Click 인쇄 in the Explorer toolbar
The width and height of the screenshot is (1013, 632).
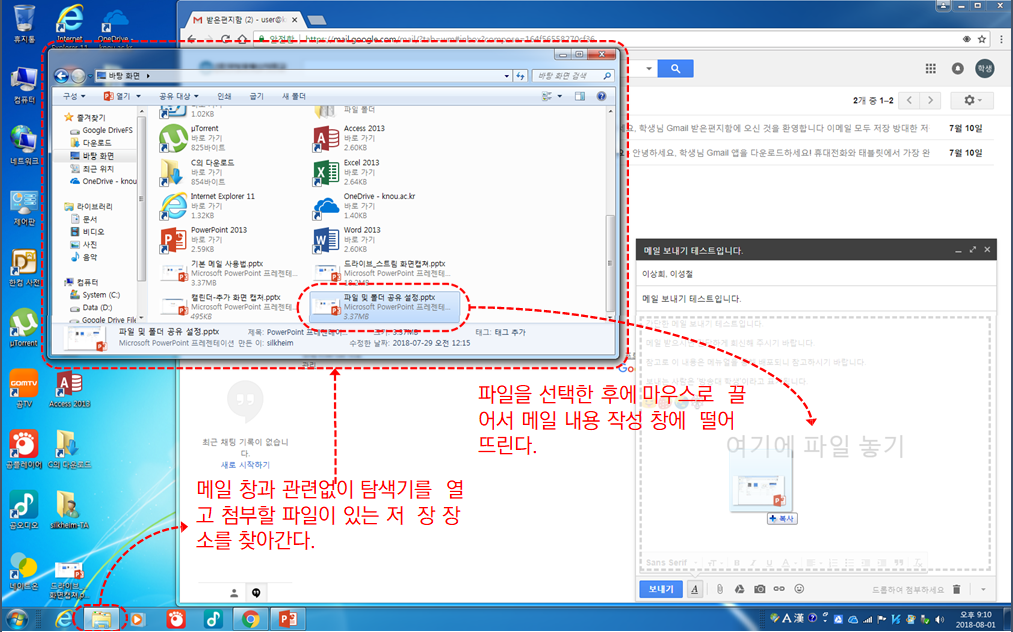[224, 96]
